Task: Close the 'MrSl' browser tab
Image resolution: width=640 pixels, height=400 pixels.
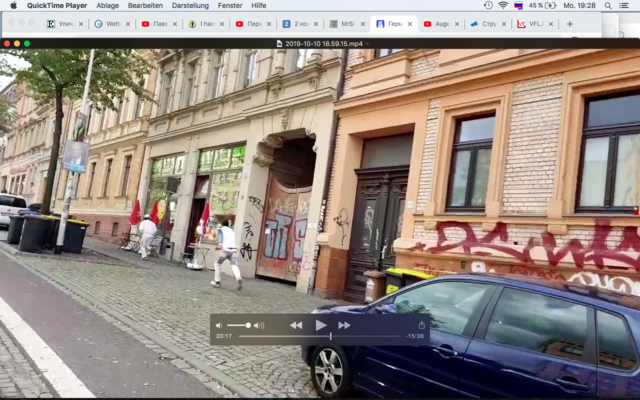Action: pos(362,24)
